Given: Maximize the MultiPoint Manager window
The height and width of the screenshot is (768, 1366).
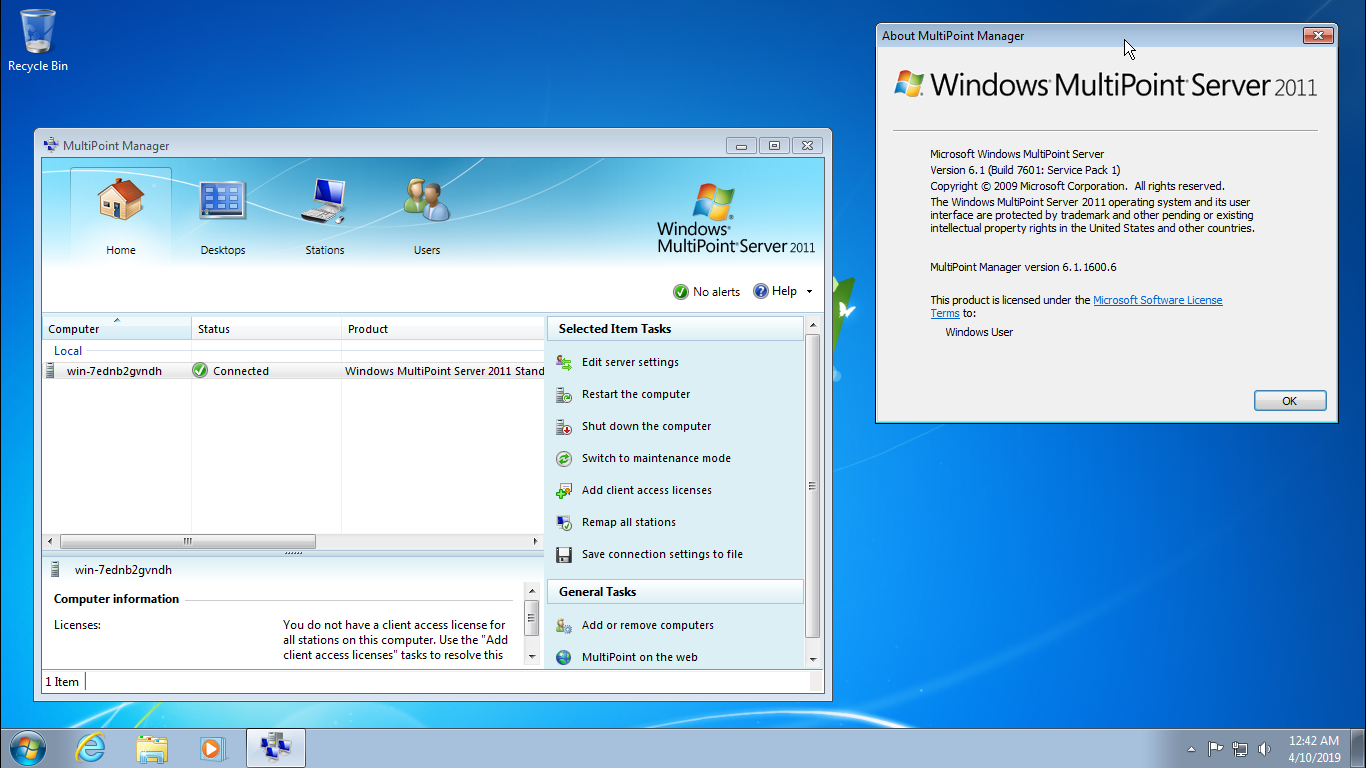Looking at the screenshot, I should [775, 145].
